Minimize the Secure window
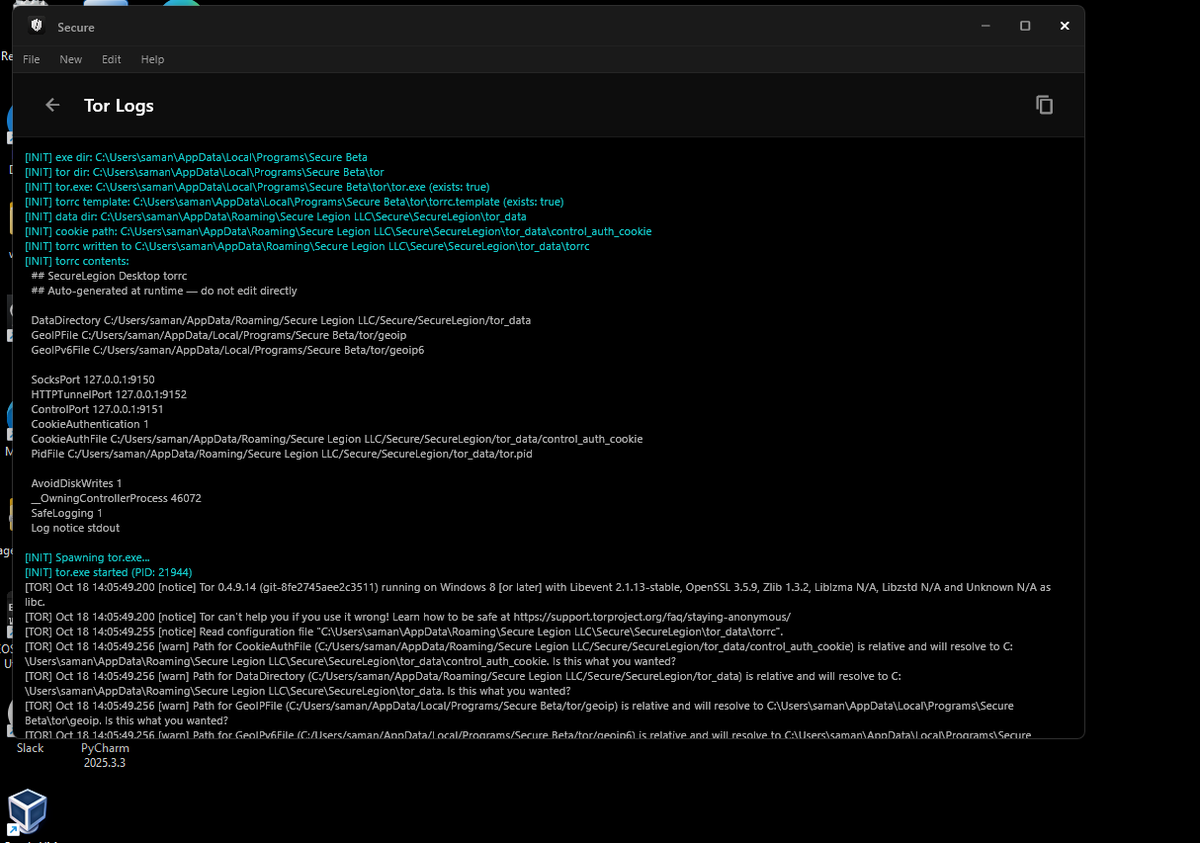The width and height of the screenshot is (1200, 843). pos(986,26)
